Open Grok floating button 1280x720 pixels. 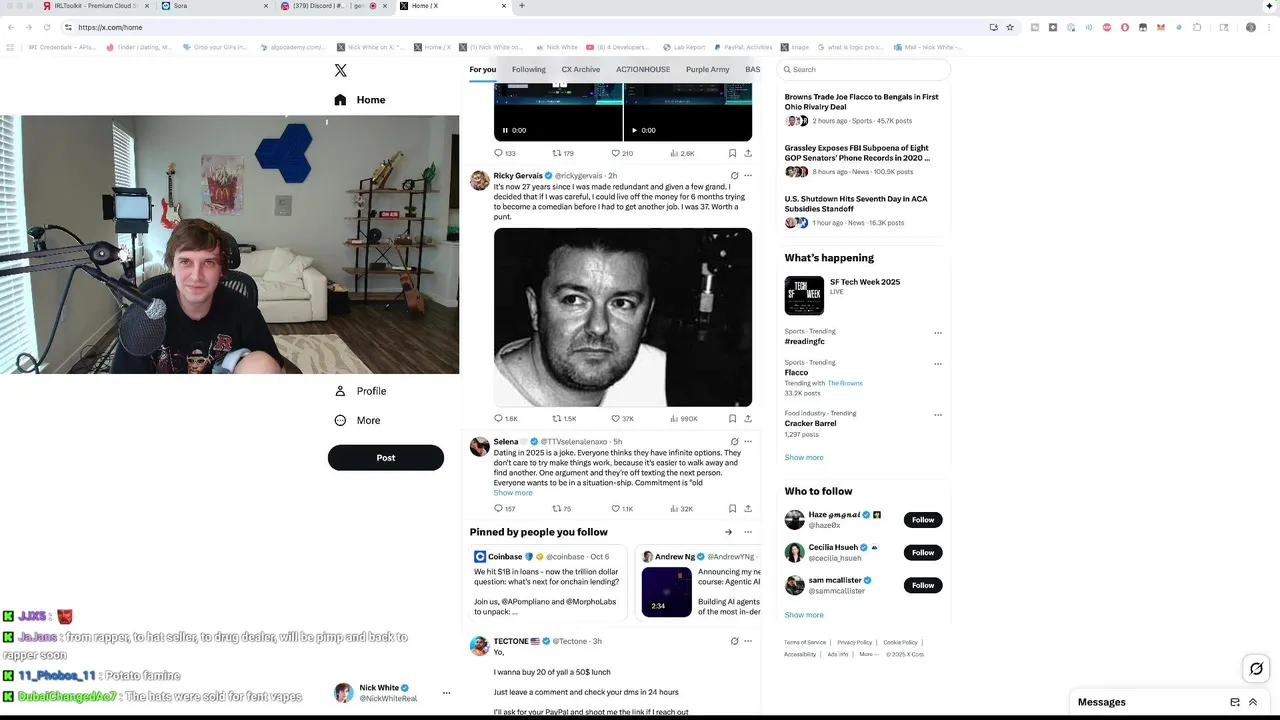point(1256,669)
